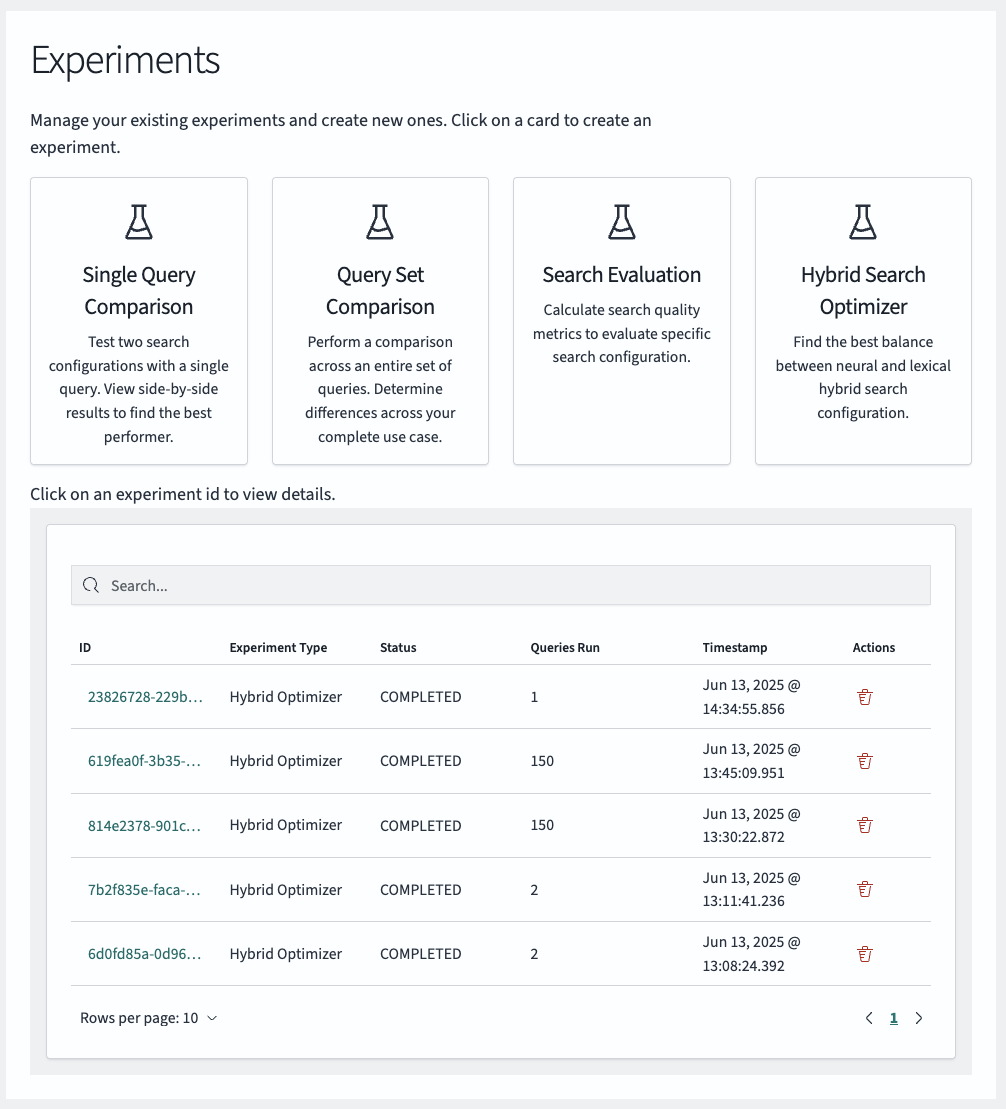Delete experiment 23826728 using its trash icon
1006x1109 pixels.
[x=864, y=697]
